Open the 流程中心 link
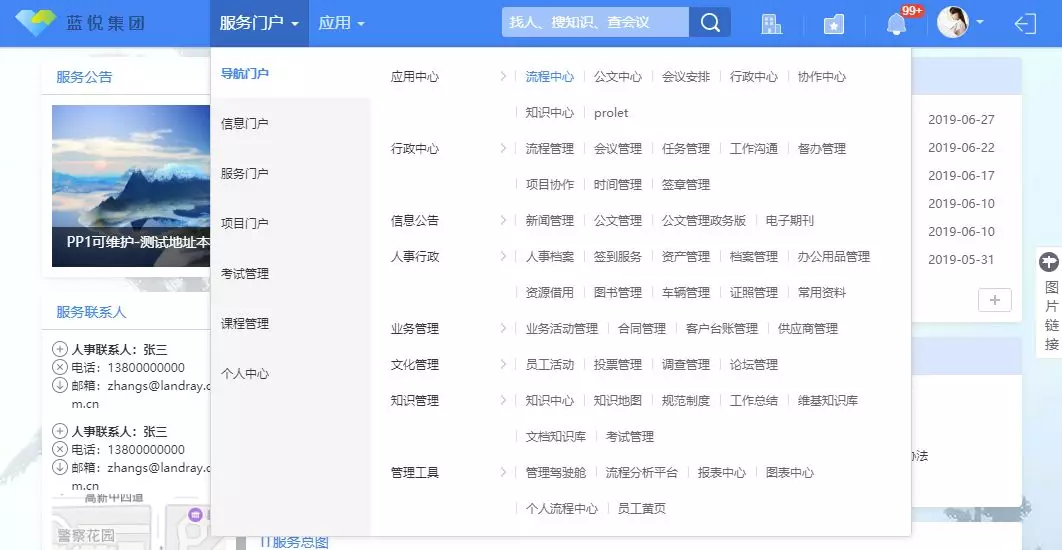The height and width of the screenshot is (550, 1062). (x=549, y=77)
